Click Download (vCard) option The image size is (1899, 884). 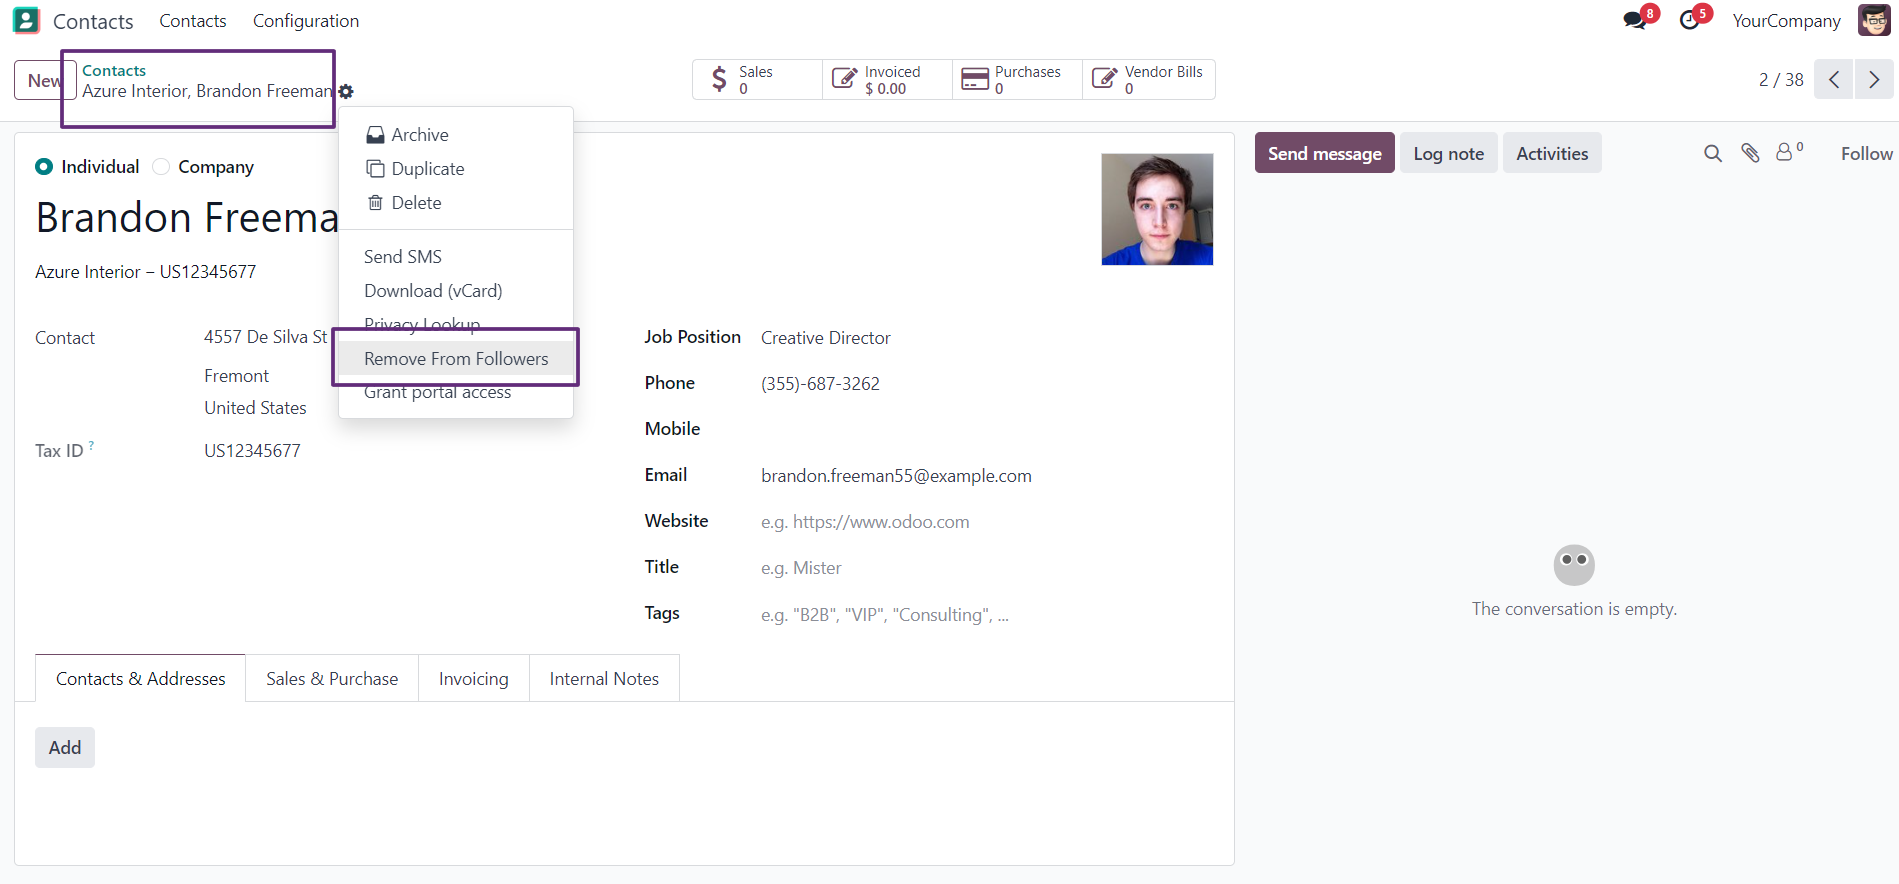456,291
